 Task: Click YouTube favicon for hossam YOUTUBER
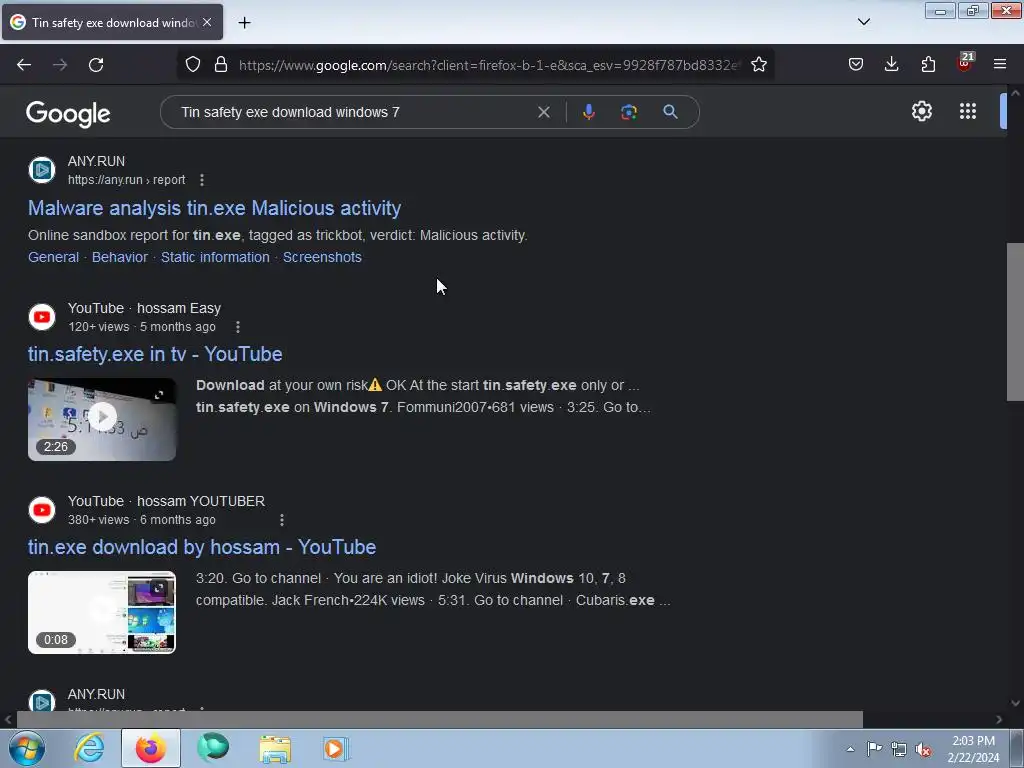pyautogui.click(x=42, y=510)
